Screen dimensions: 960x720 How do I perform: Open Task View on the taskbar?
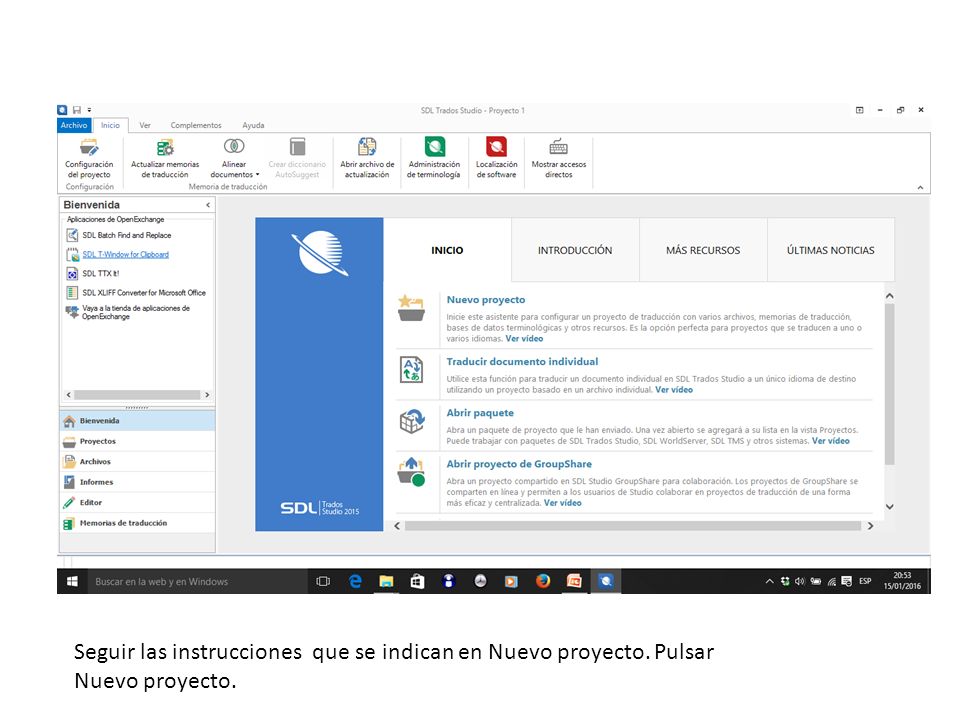[x=323, y=581]
